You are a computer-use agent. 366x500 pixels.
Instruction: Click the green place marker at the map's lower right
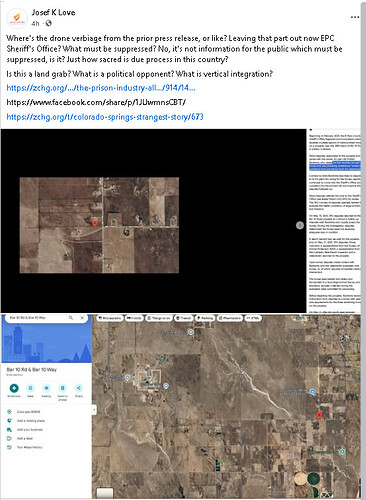tap(342, 452)
